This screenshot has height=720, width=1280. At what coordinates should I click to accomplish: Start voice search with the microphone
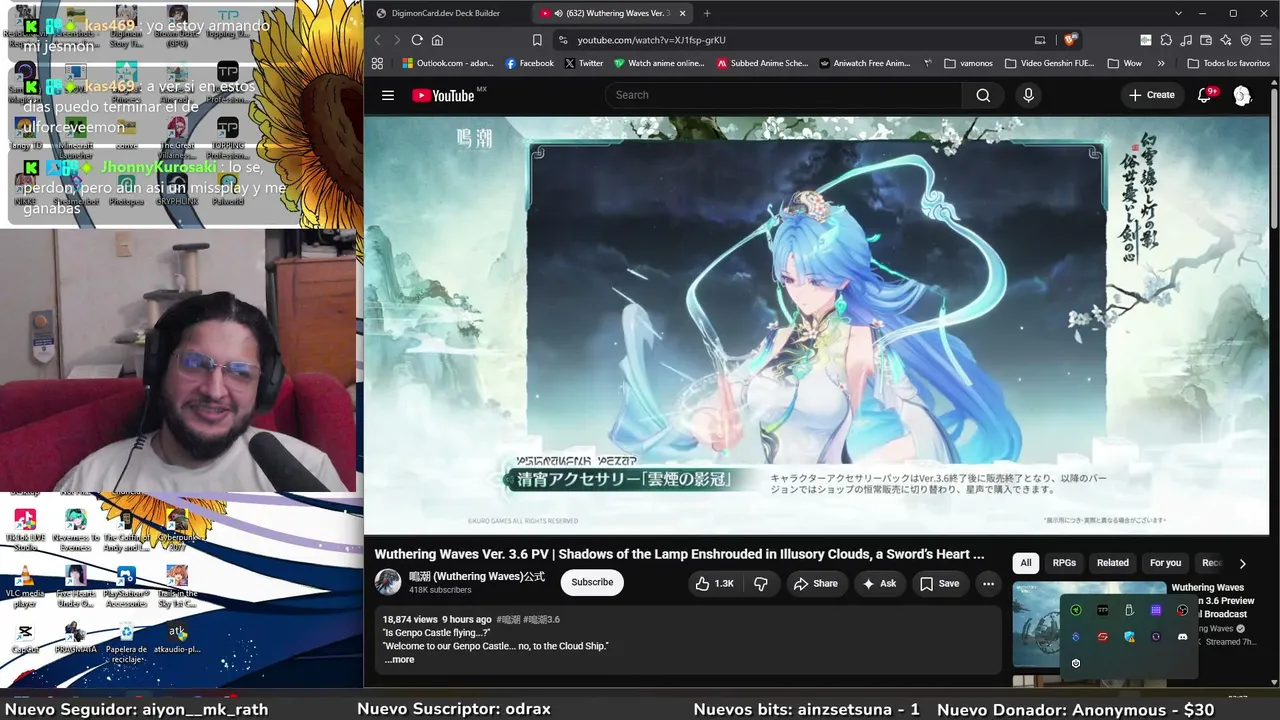(x=1028, y=95)
